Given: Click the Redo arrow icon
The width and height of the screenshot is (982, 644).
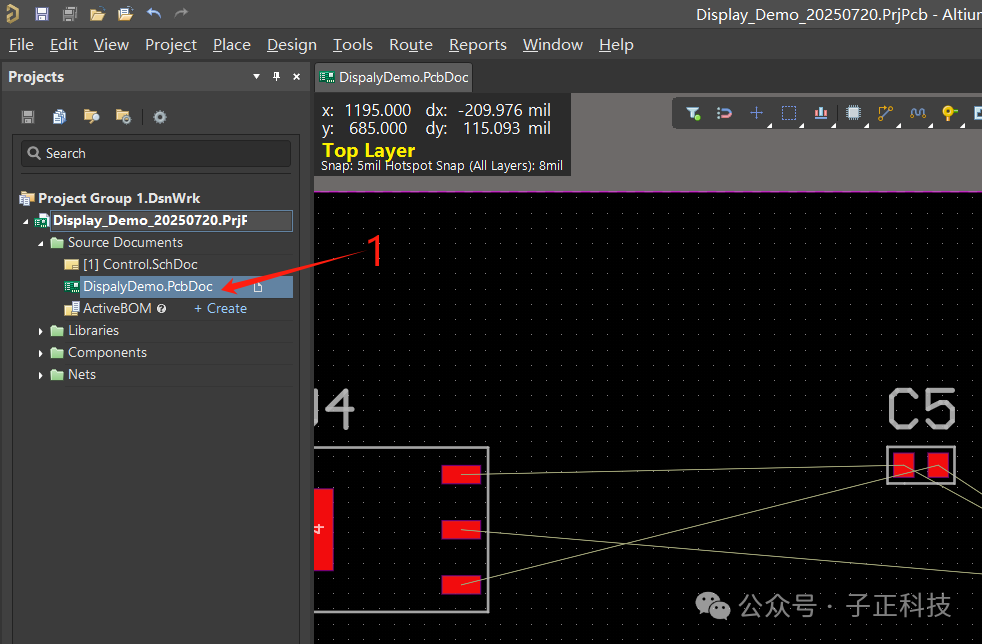Looking at the screenshot, I should [x=181, y=13].
